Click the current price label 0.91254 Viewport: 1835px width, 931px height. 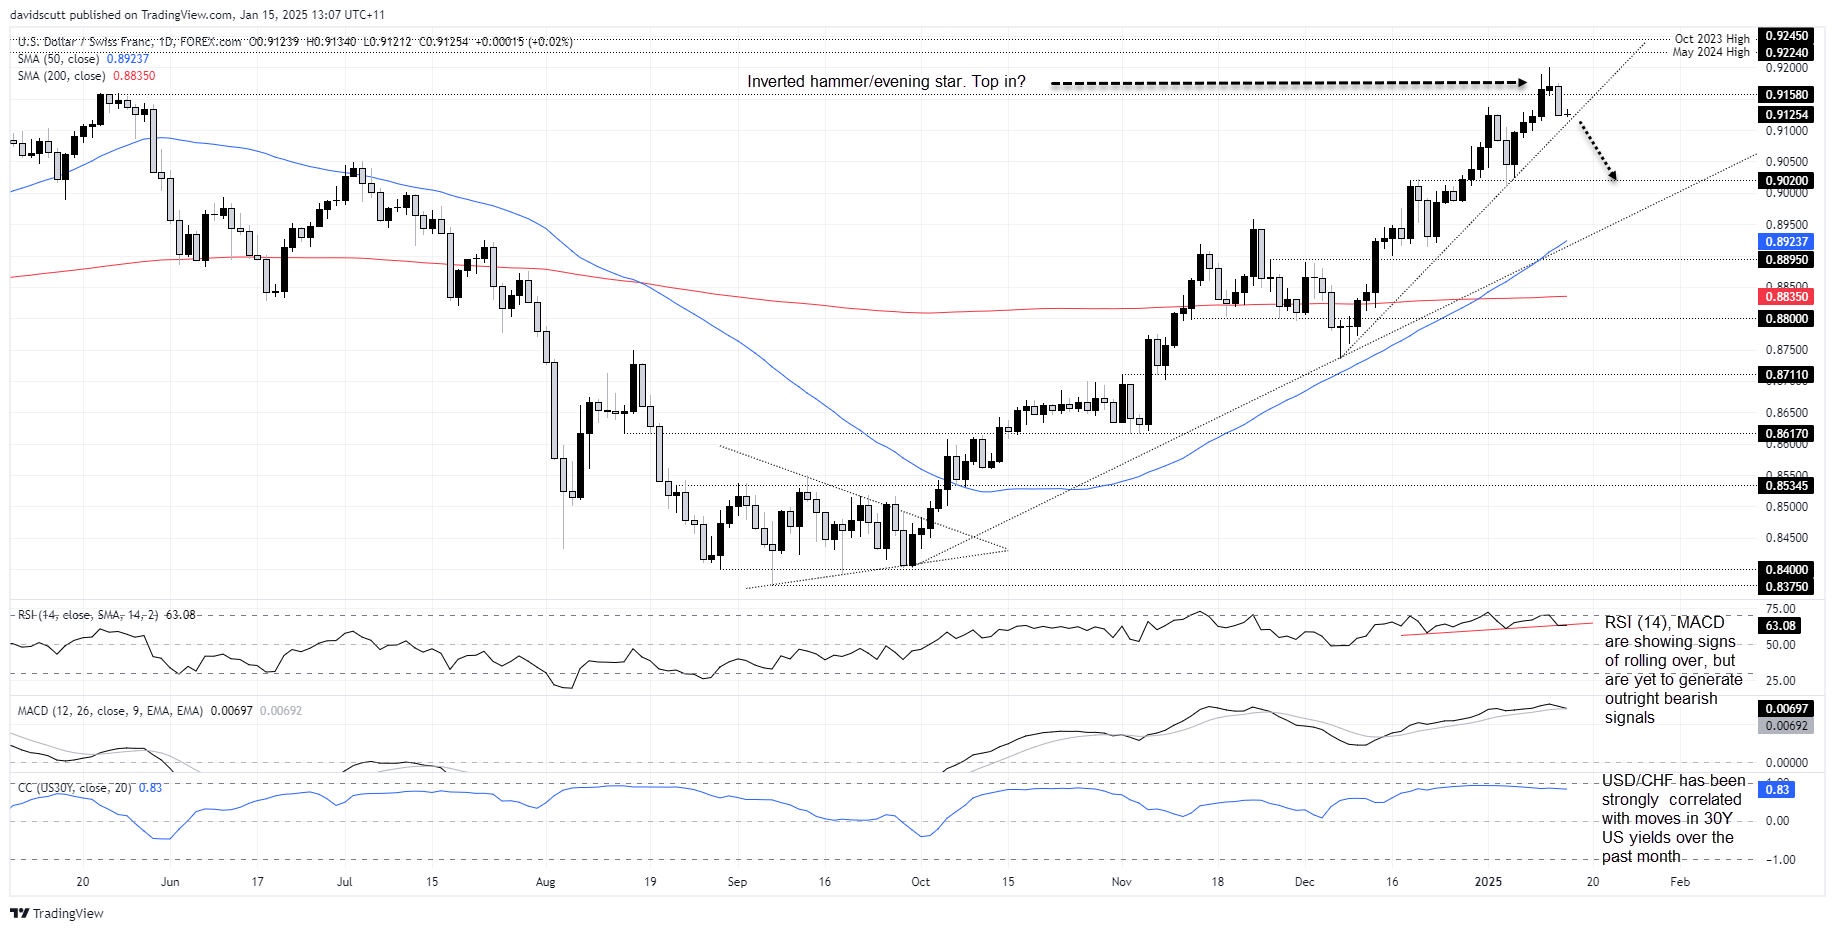click(x=1786, y=115)
